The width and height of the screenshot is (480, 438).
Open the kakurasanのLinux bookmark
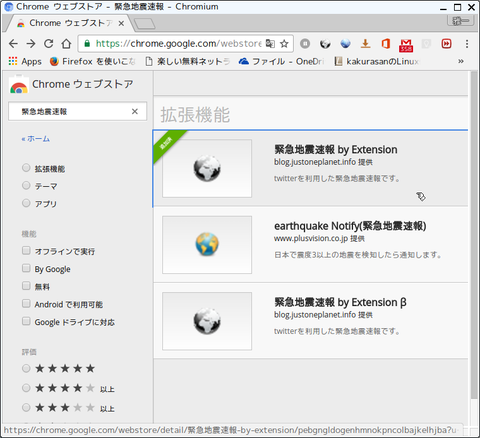[377, 61]
